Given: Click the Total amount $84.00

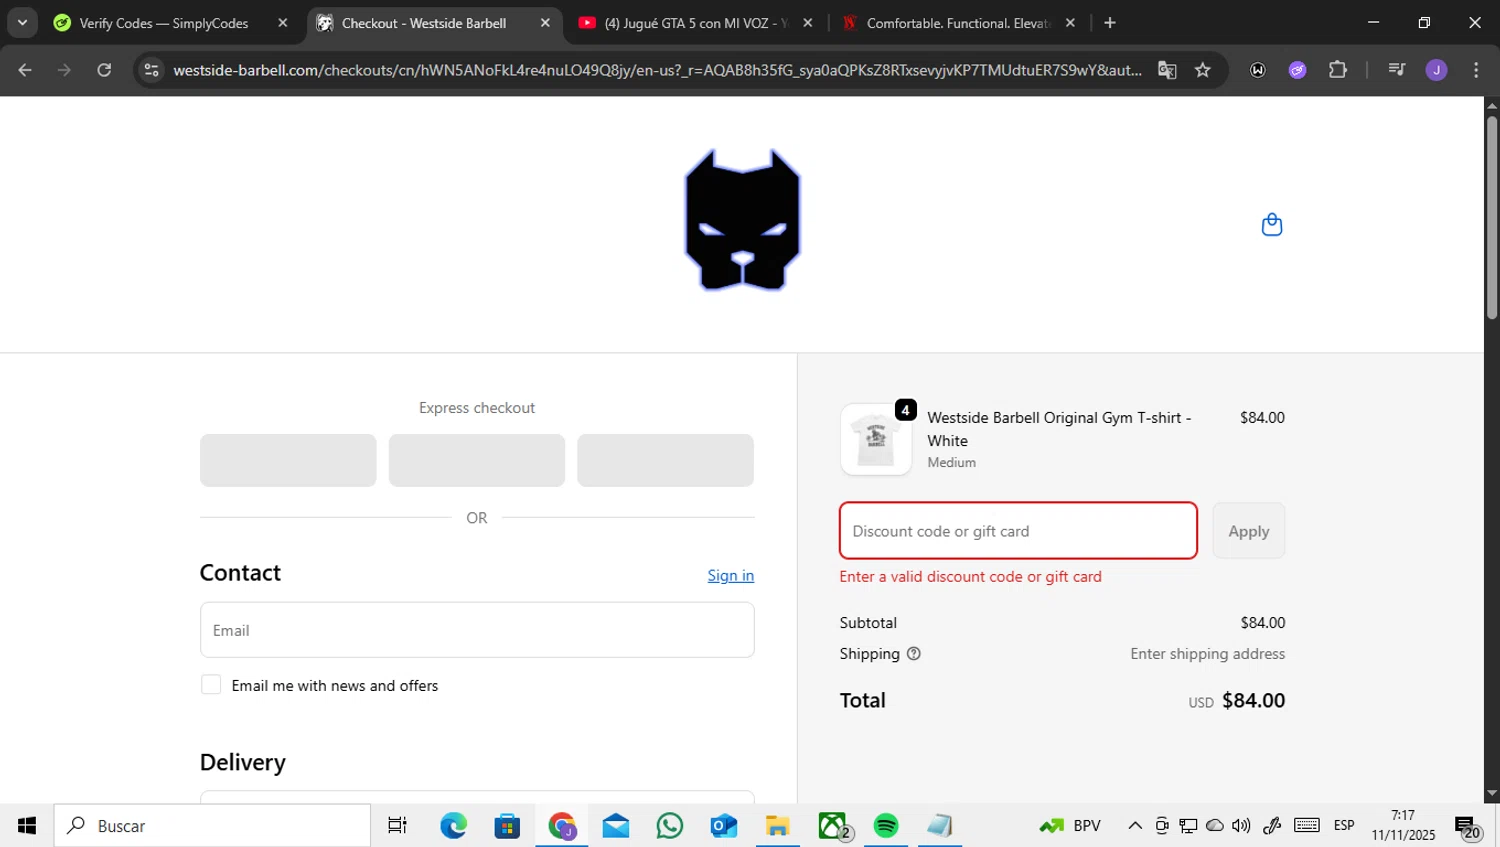Looking at the screenshot, I should (1253, 701).
